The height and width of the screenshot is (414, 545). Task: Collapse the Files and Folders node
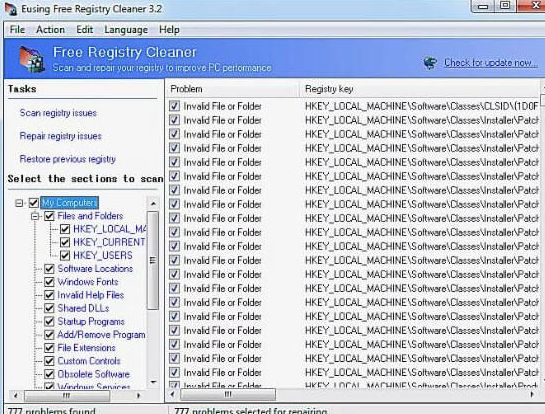pos(35,216)
